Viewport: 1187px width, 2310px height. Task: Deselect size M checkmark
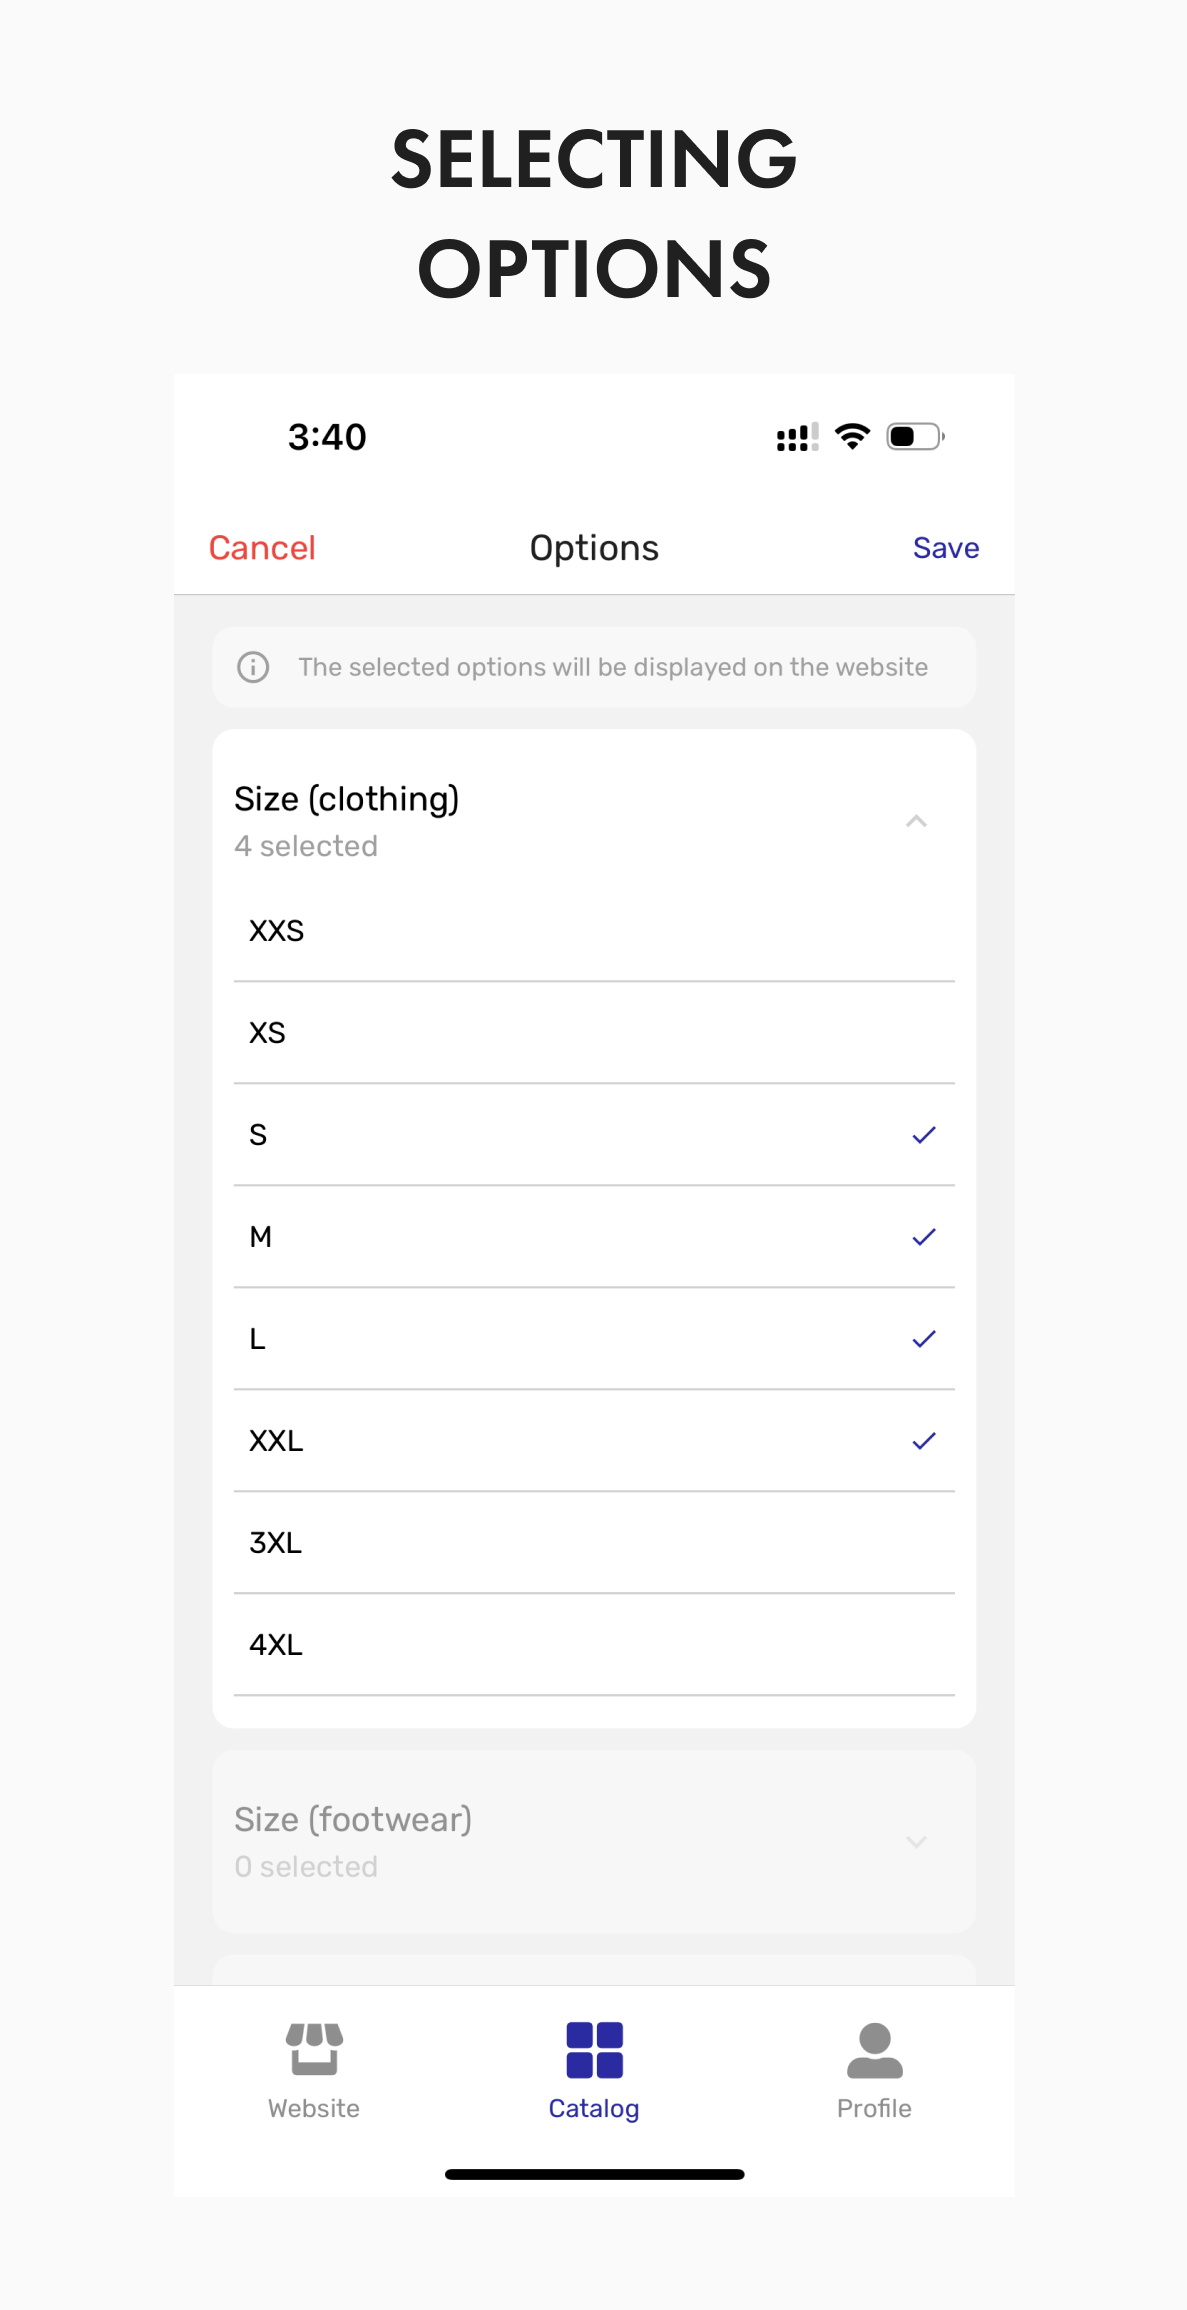(923, 1237)
